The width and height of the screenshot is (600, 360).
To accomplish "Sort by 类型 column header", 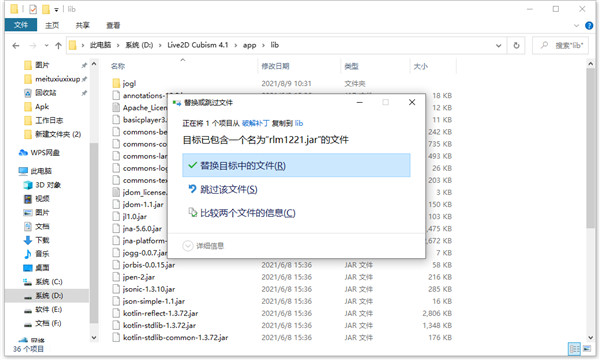I will [x=351, y=66].
